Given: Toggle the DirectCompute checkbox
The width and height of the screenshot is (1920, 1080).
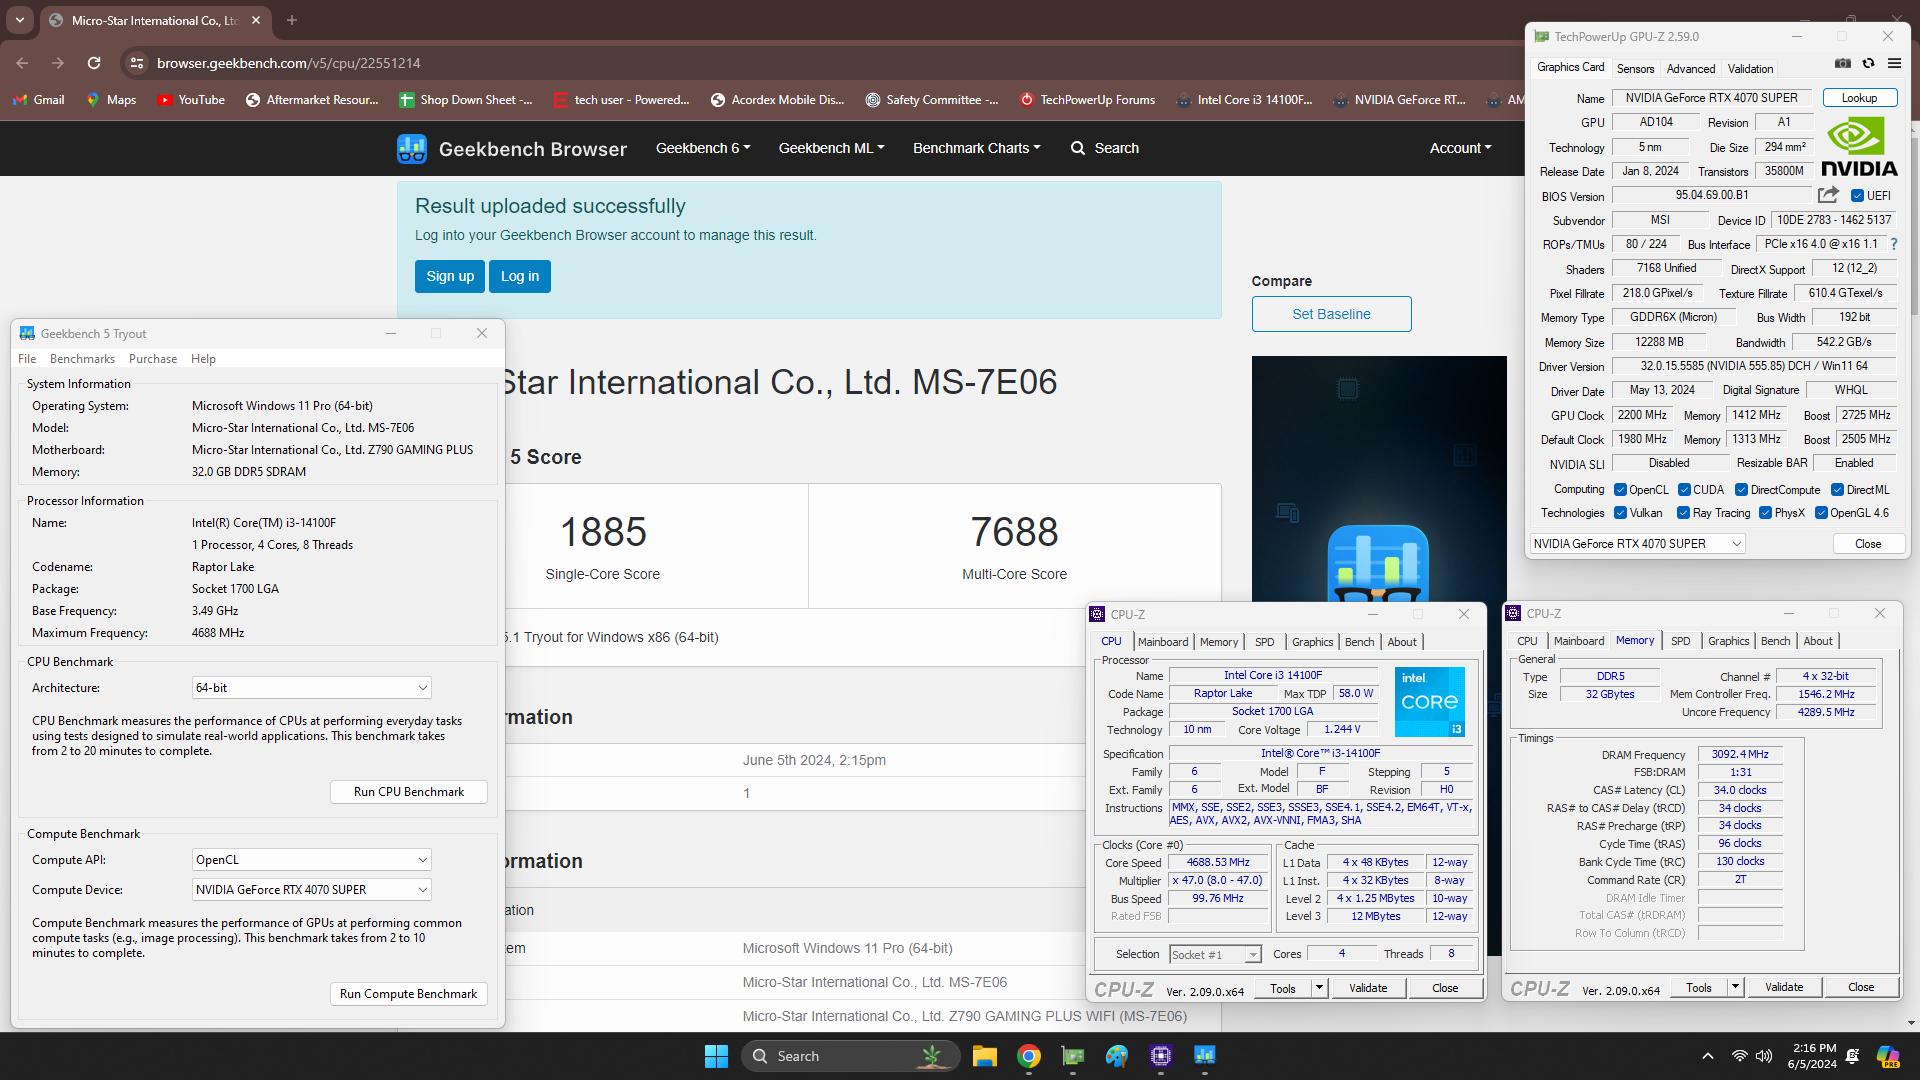Looking at the screenshot, I should click(x=1741, y=490).
